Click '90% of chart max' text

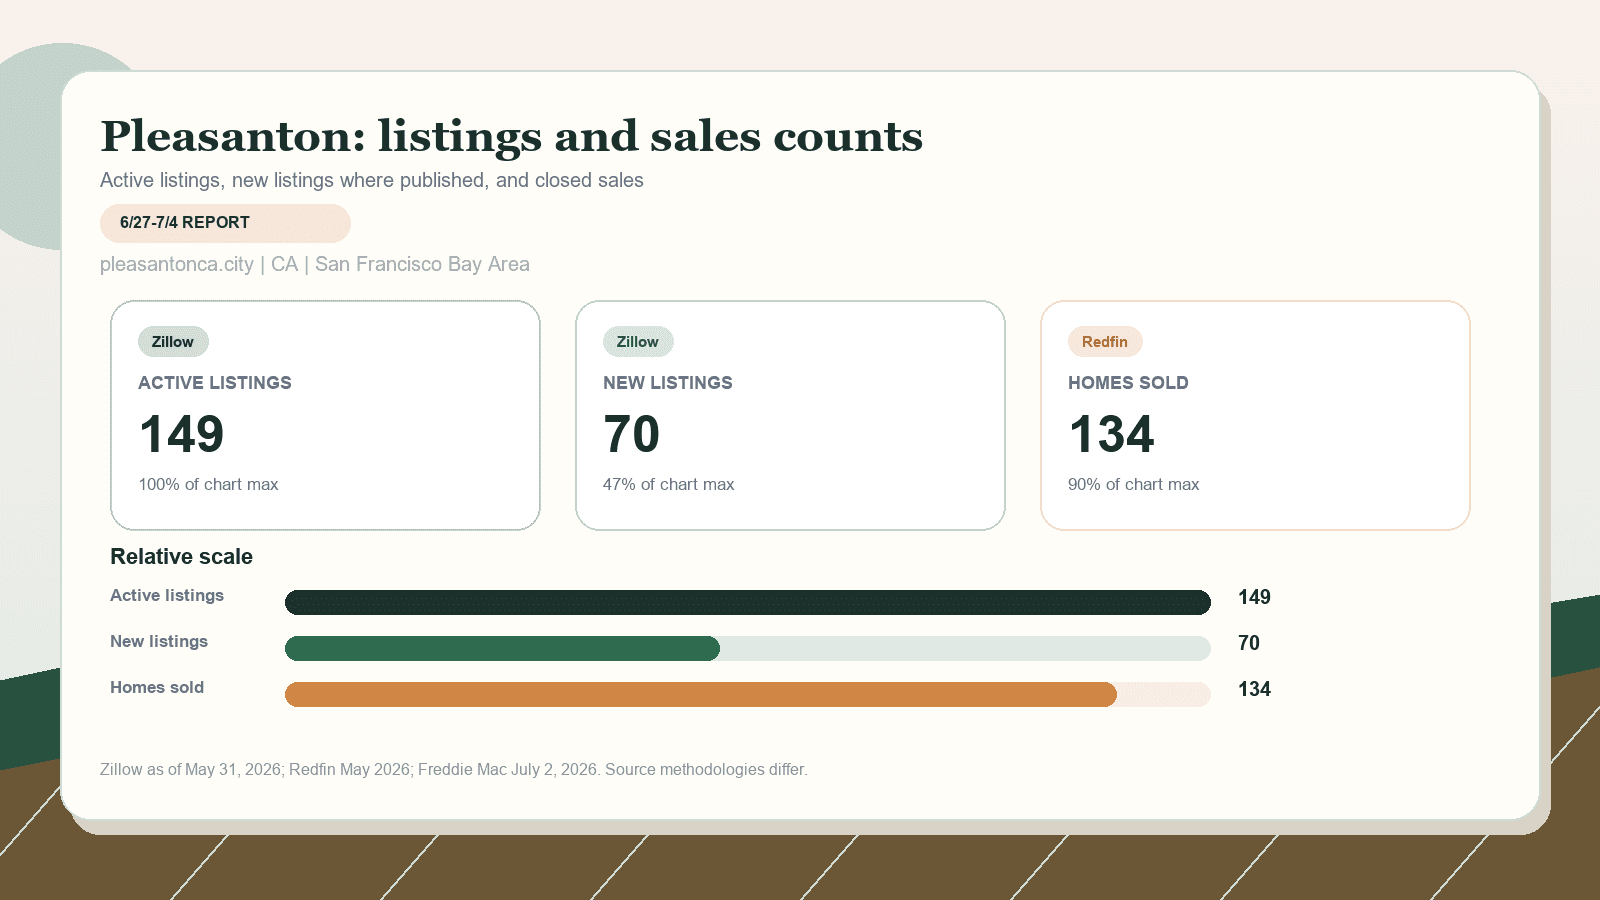(x=1134, y=484)
